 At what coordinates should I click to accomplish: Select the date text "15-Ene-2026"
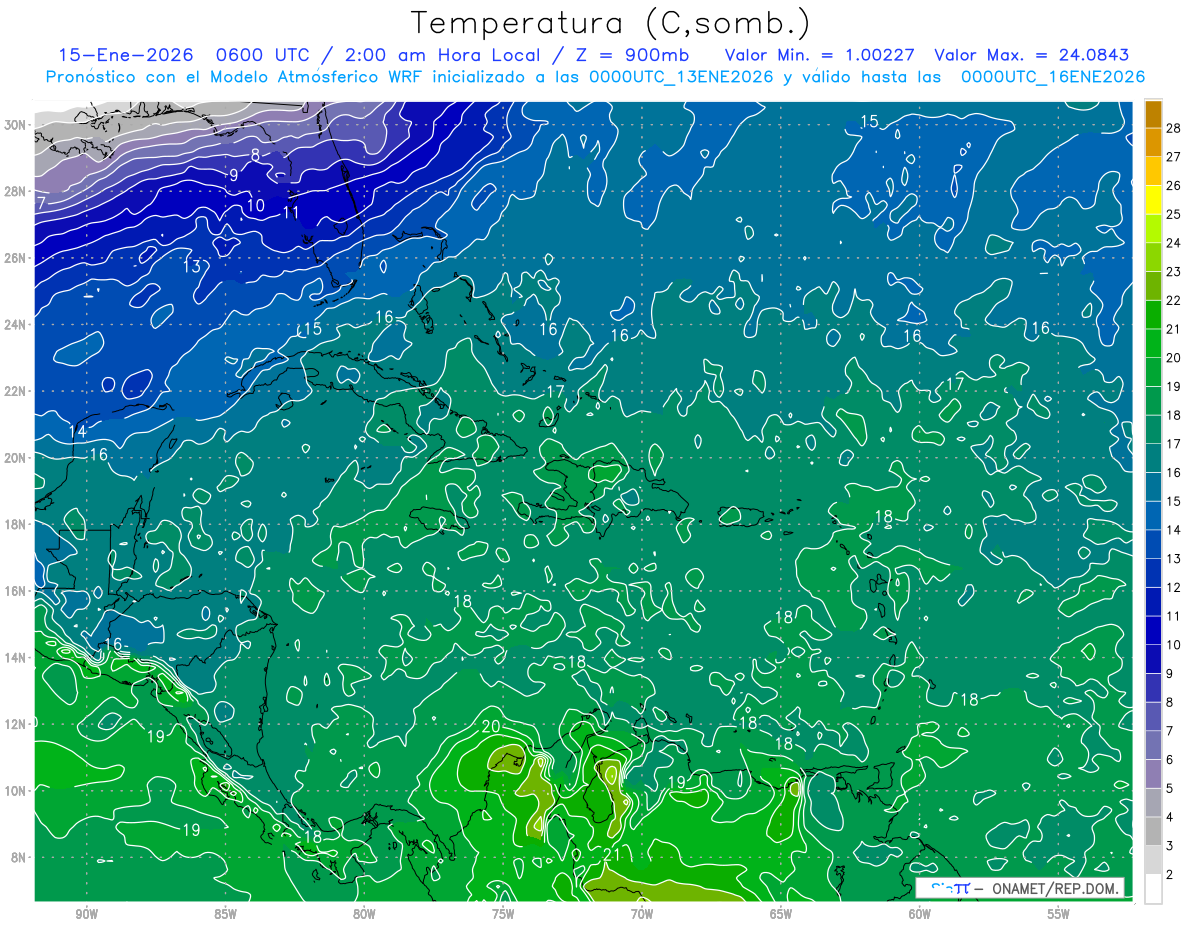click(x=124, y=56)
